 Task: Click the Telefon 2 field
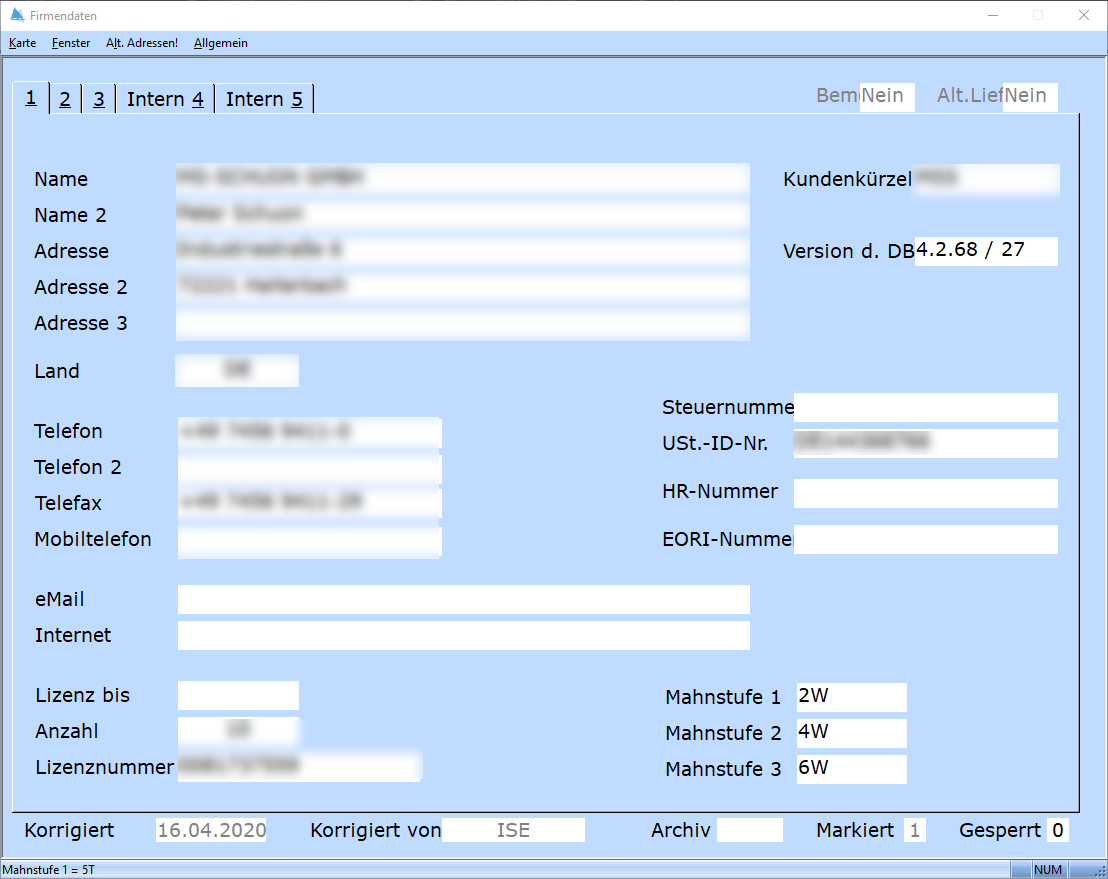(x=309, y=468)
